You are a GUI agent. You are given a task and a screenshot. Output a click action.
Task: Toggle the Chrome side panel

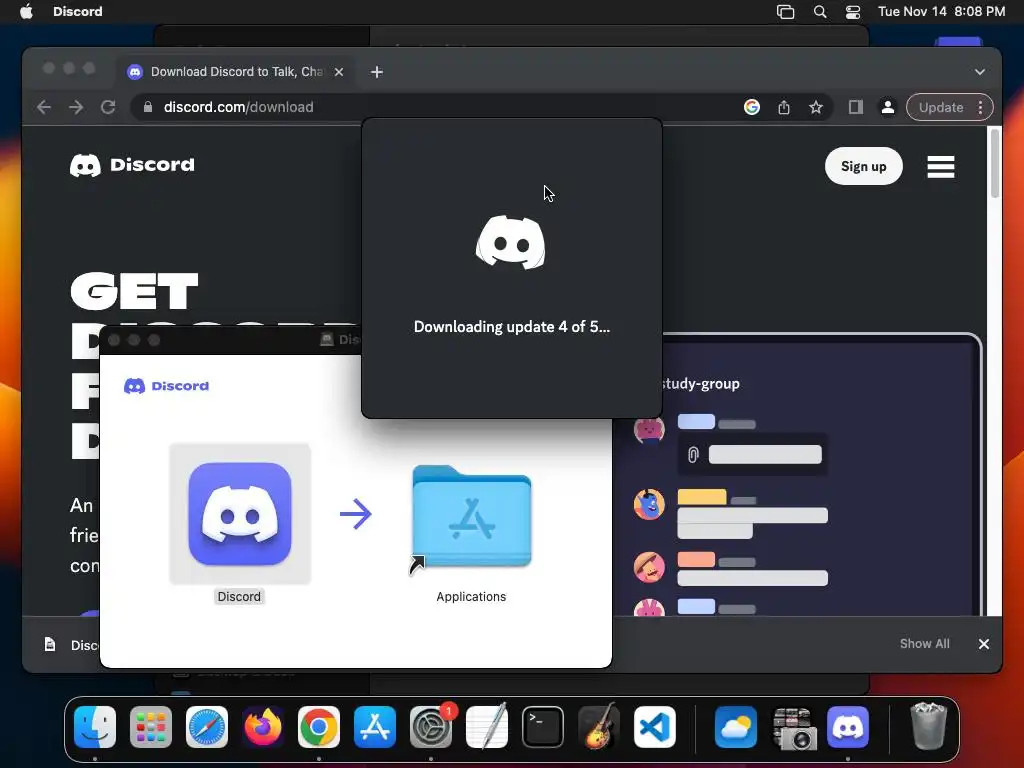click(x=856, y=107)
